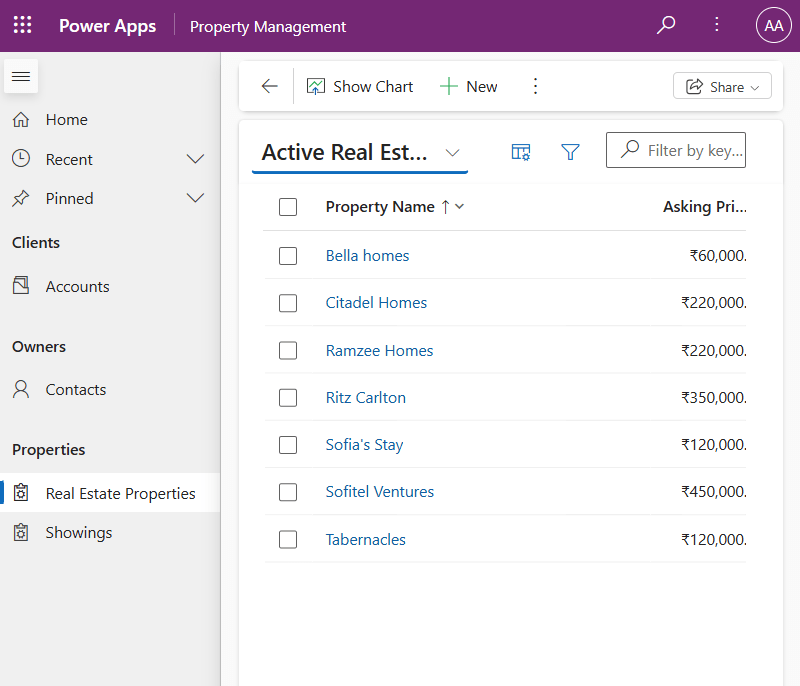Click the back arrow in command bar
The height and width of the screenshot is (686, 800).
tap(269, 86)
